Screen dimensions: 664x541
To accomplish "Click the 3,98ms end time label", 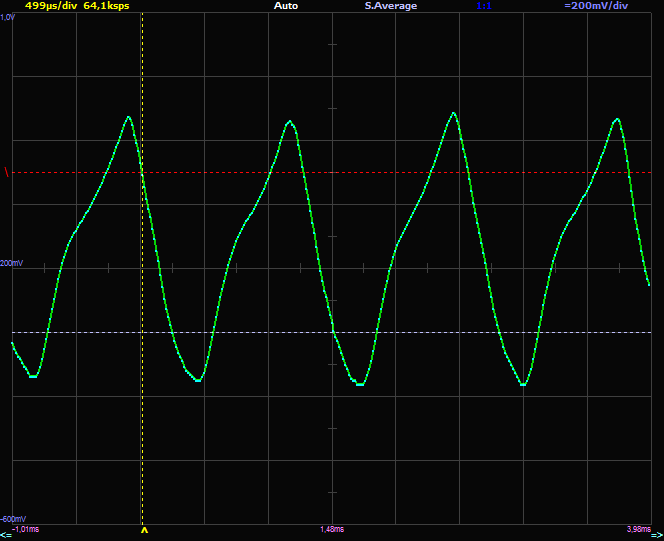I will click(638, 528).
